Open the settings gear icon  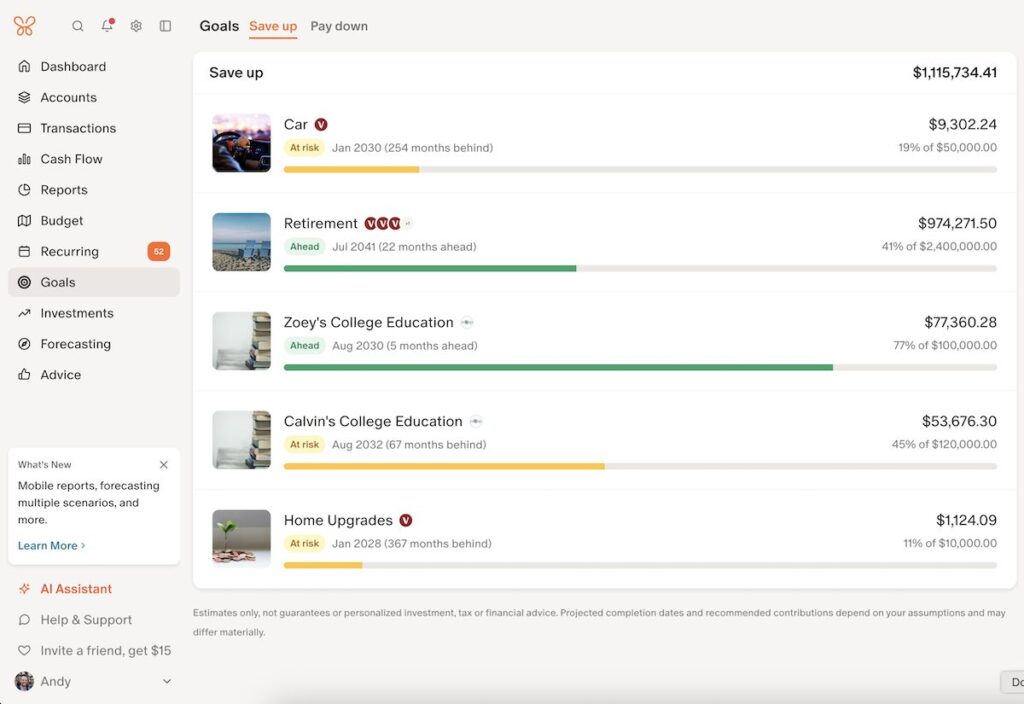136,26
